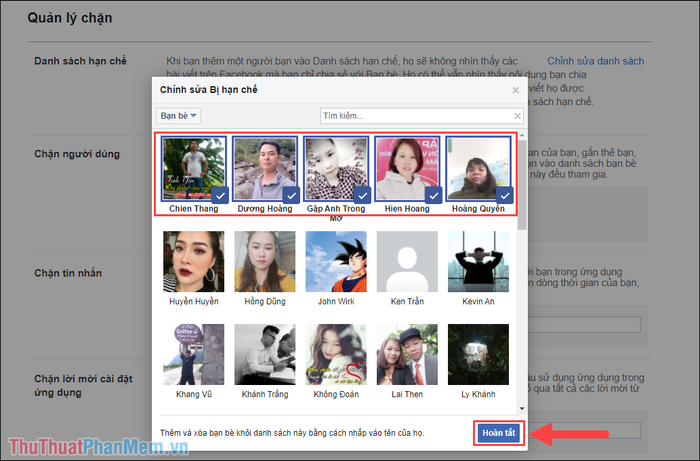The image size is (700, 461).
Task: Click the friend list scrollbar thumb
Action: click(522, 185)
